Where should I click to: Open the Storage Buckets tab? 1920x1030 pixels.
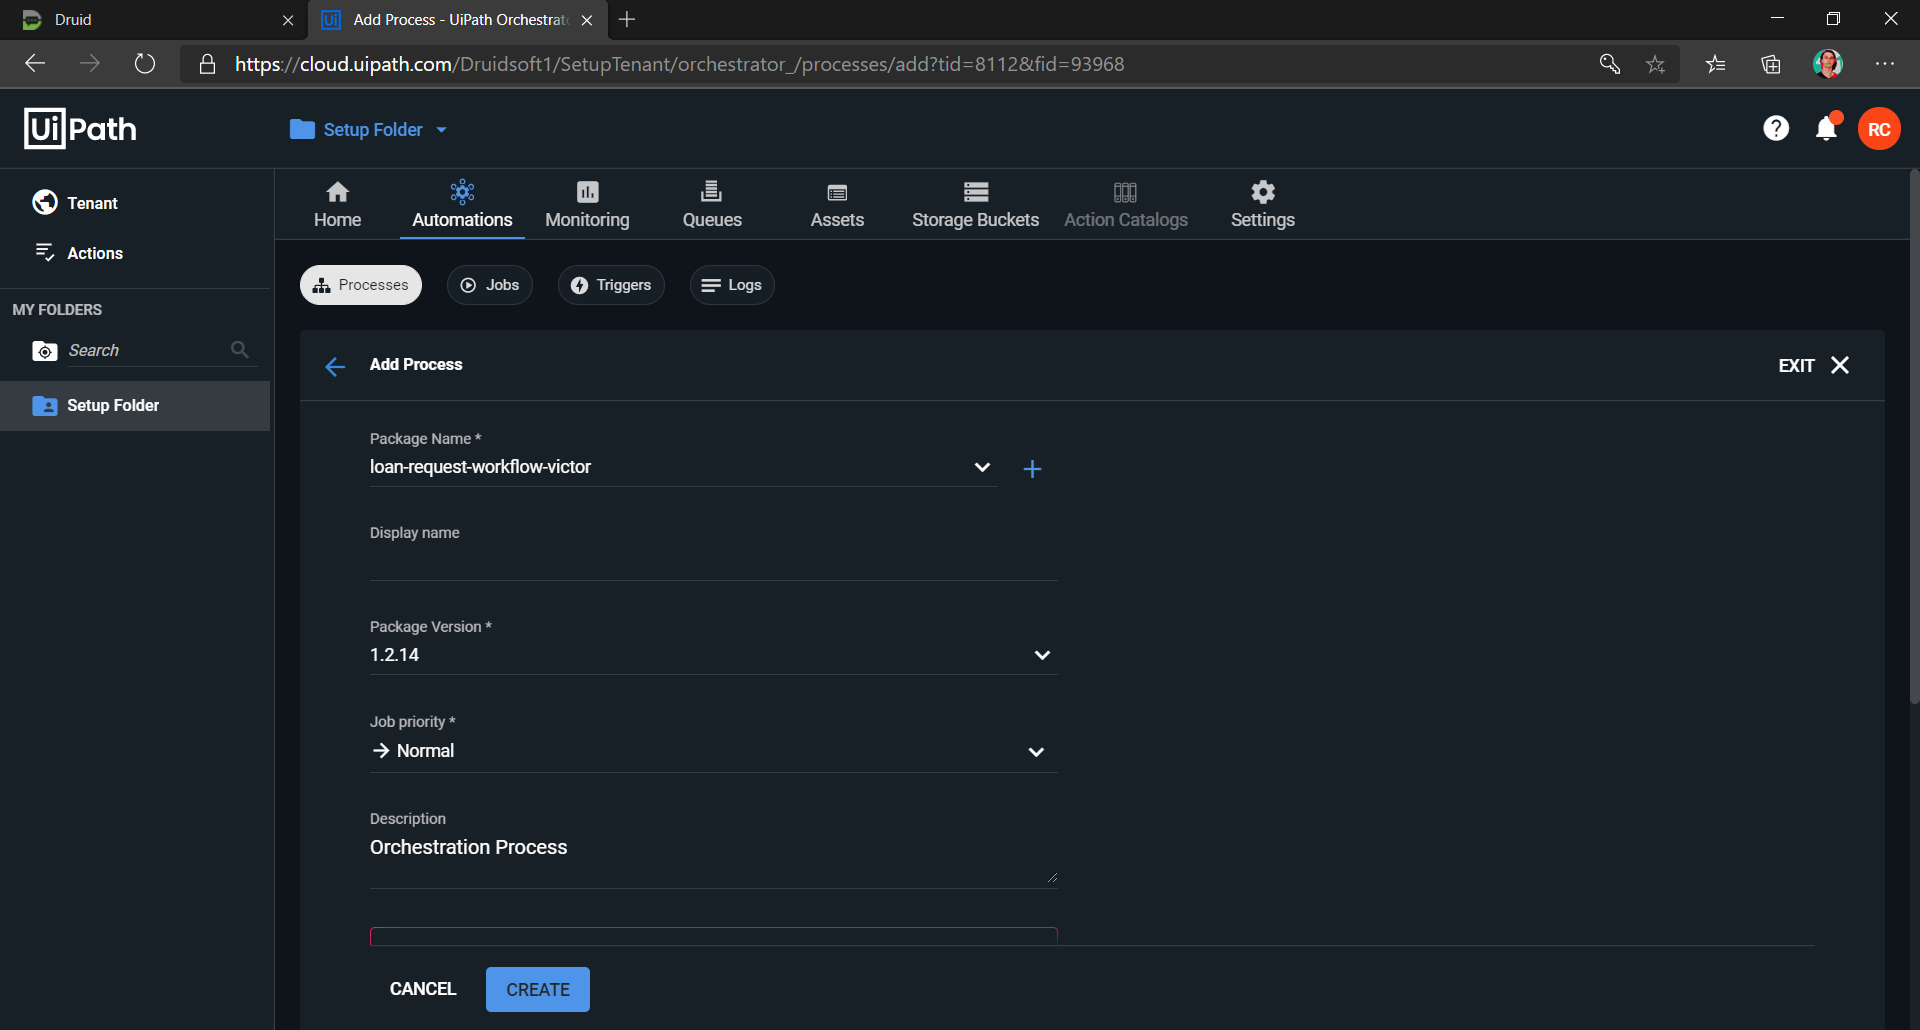[975, 205]
